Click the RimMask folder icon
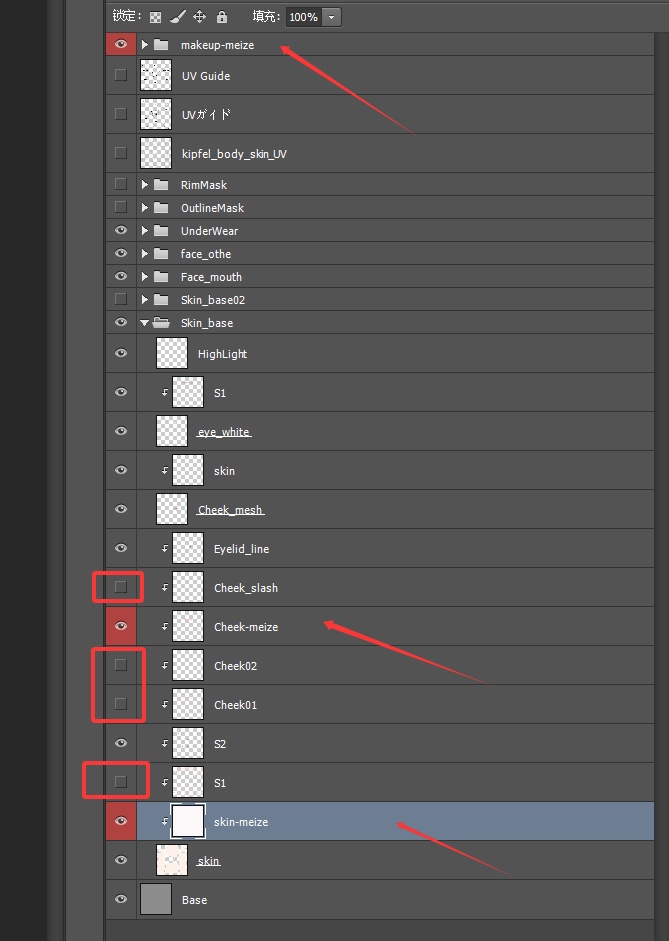The height and width of the screenshot is (941, 669). click(x=161, y=185)
